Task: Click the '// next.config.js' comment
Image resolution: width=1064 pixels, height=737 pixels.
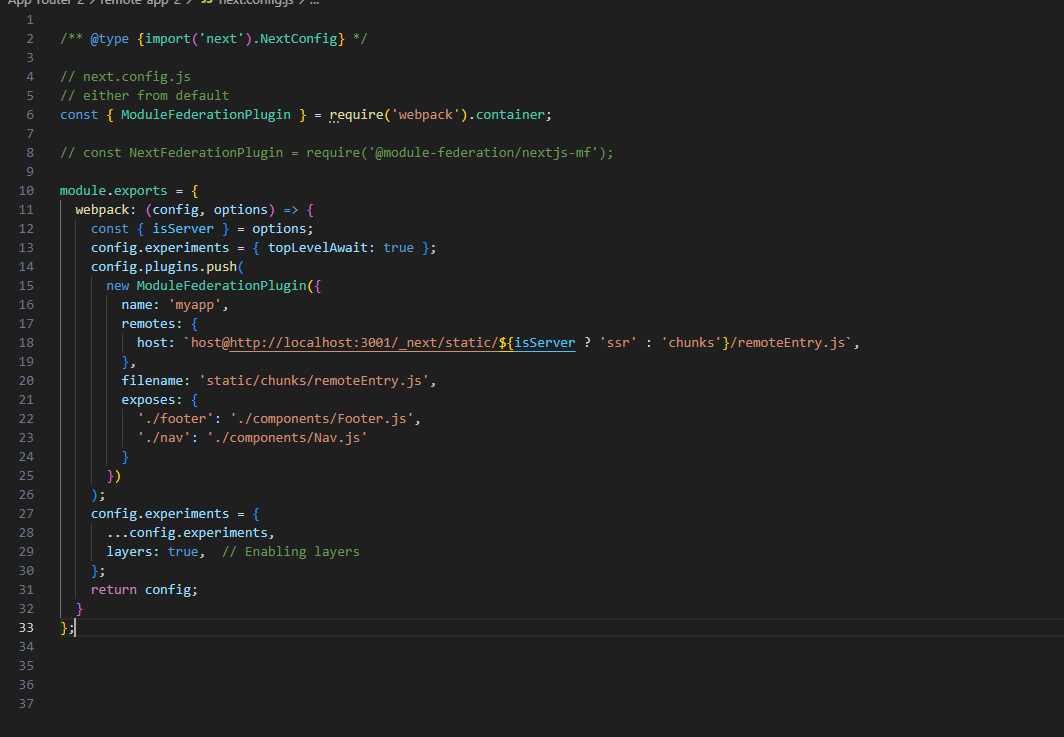Action: (x=126, y=77)
